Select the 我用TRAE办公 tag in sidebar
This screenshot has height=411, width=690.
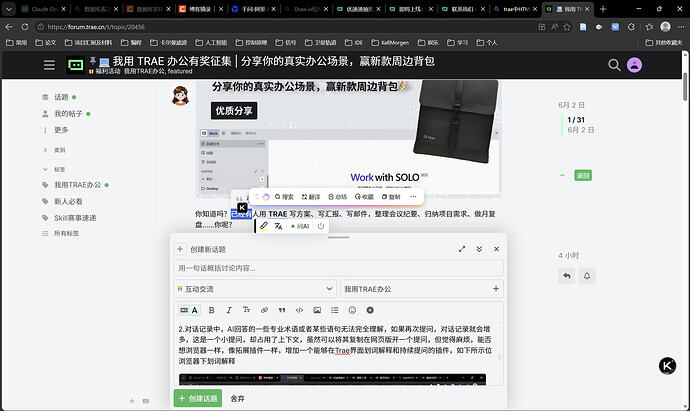77,185
